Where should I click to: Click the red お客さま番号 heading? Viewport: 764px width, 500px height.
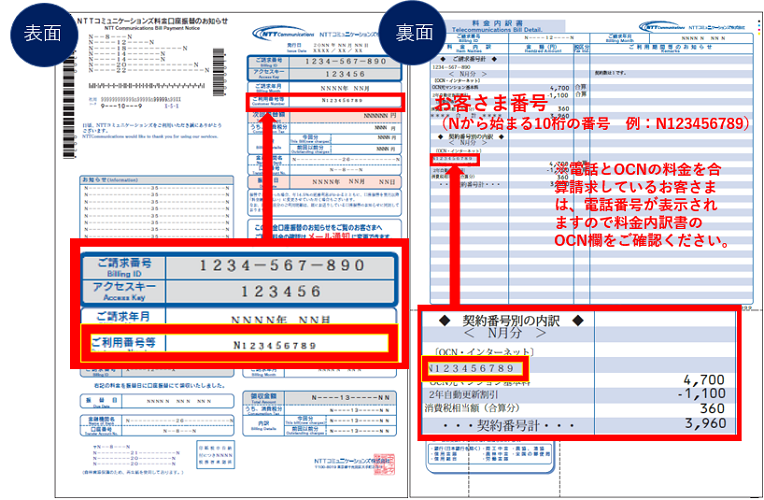(491, 103)
